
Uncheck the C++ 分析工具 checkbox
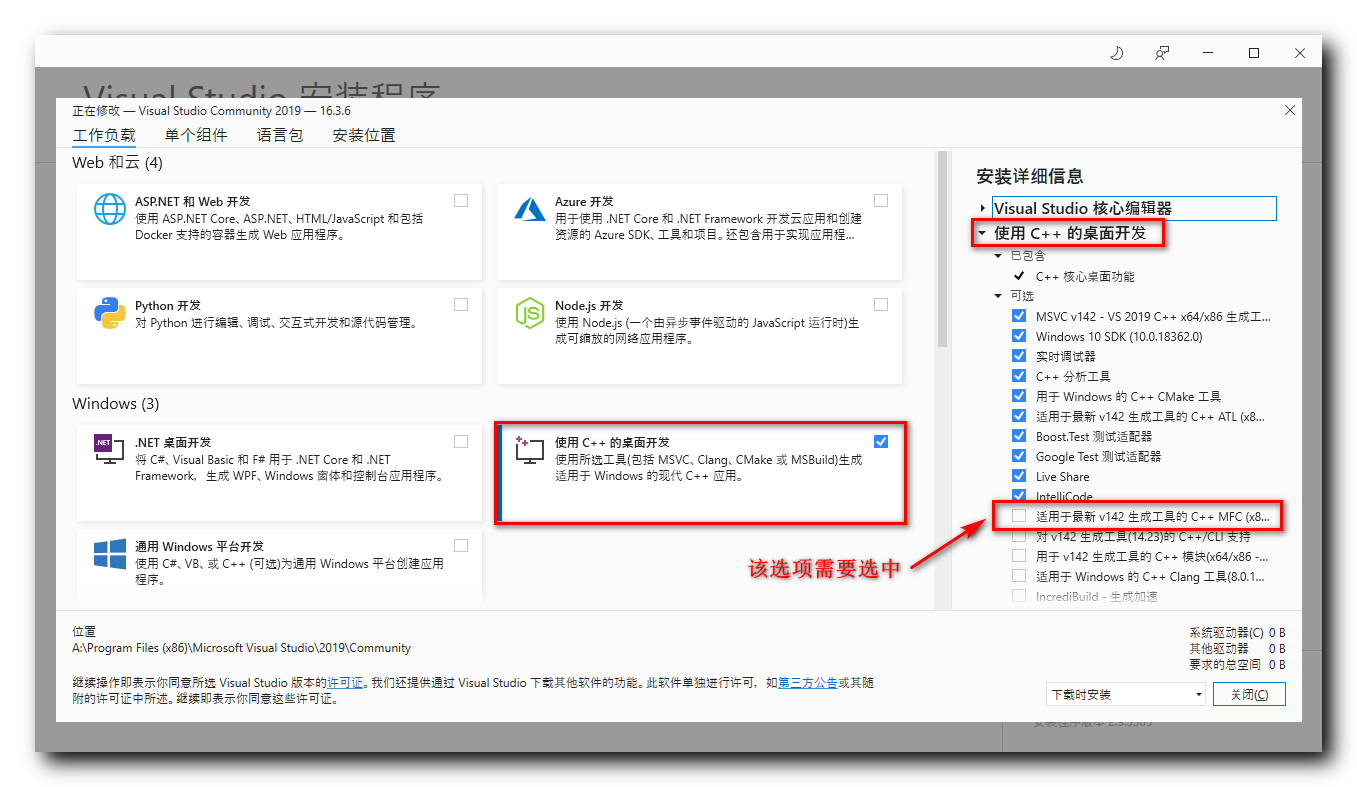point(1019,376)
